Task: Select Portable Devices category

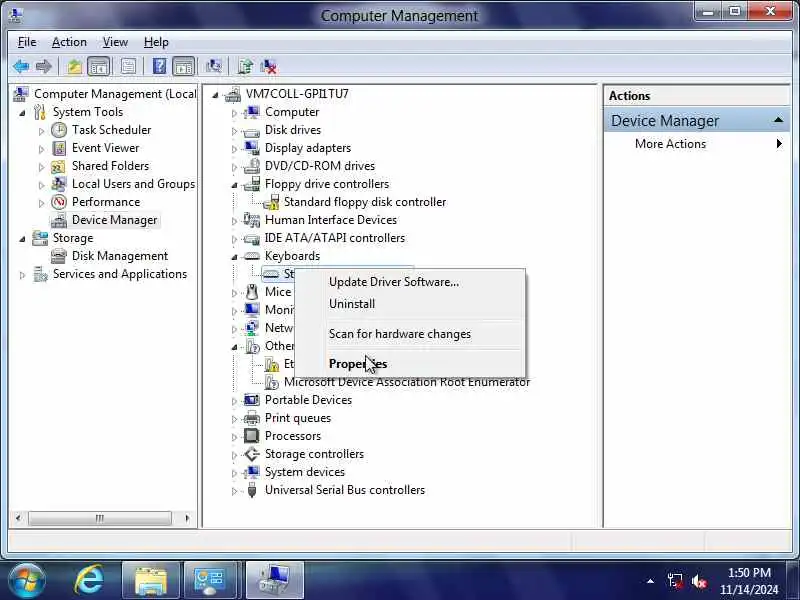Action: (308, 401)
